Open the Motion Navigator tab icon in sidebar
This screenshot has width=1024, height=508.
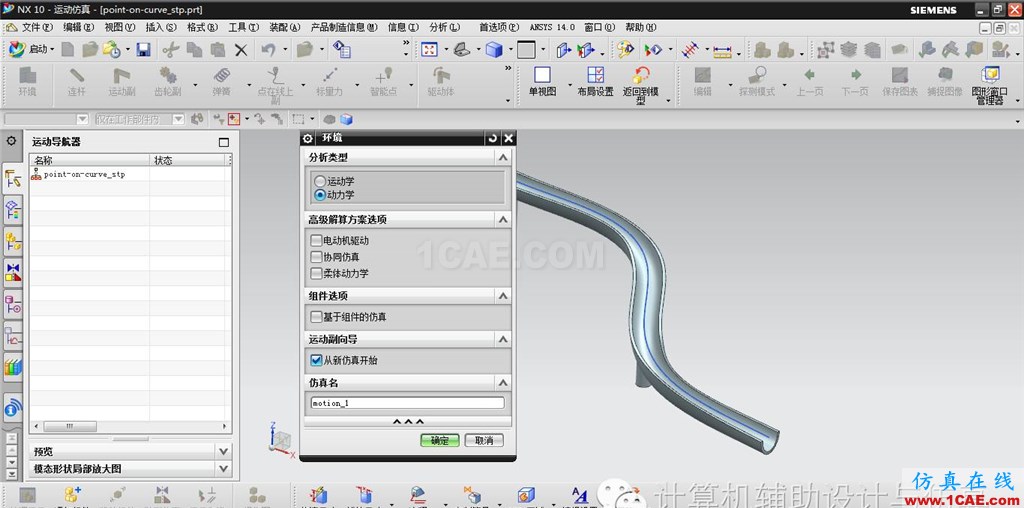pos(12,179)
